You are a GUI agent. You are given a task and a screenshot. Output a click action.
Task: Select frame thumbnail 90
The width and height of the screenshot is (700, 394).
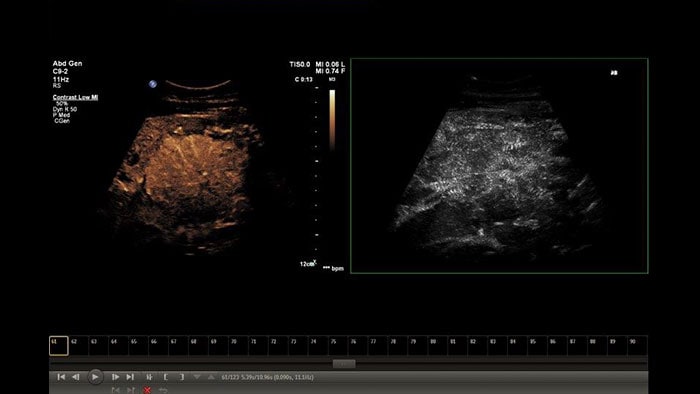click(x=637, y=346)
